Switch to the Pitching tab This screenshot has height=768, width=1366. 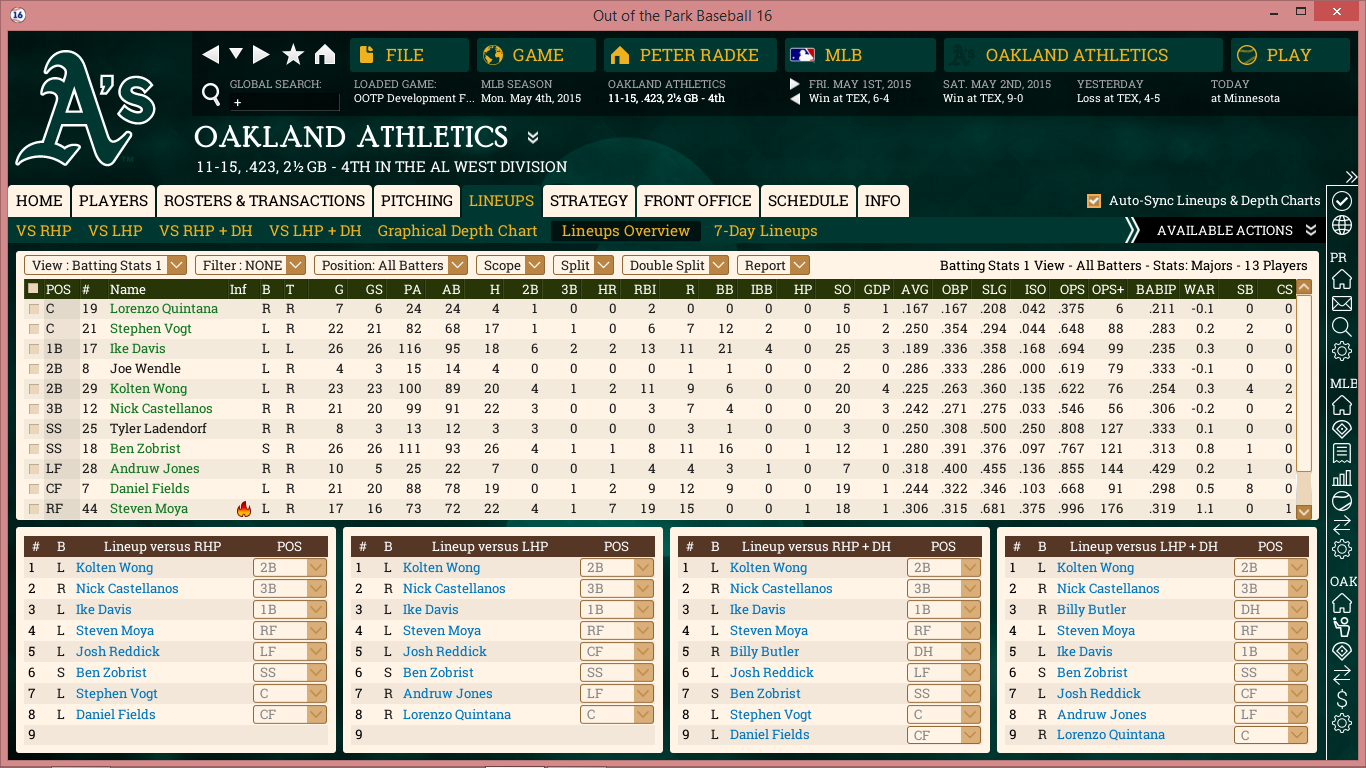coord(417,201)
